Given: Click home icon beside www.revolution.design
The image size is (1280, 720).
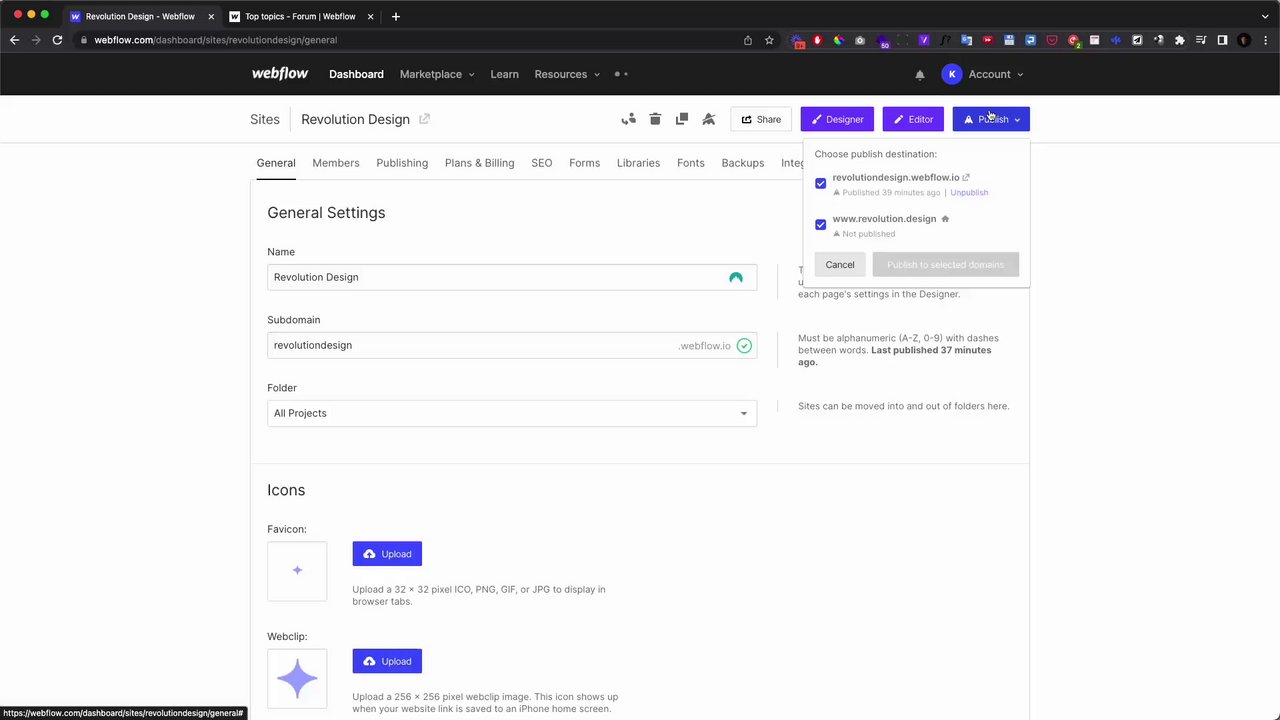Looking at the screenshot, I should tap(945, 218).
